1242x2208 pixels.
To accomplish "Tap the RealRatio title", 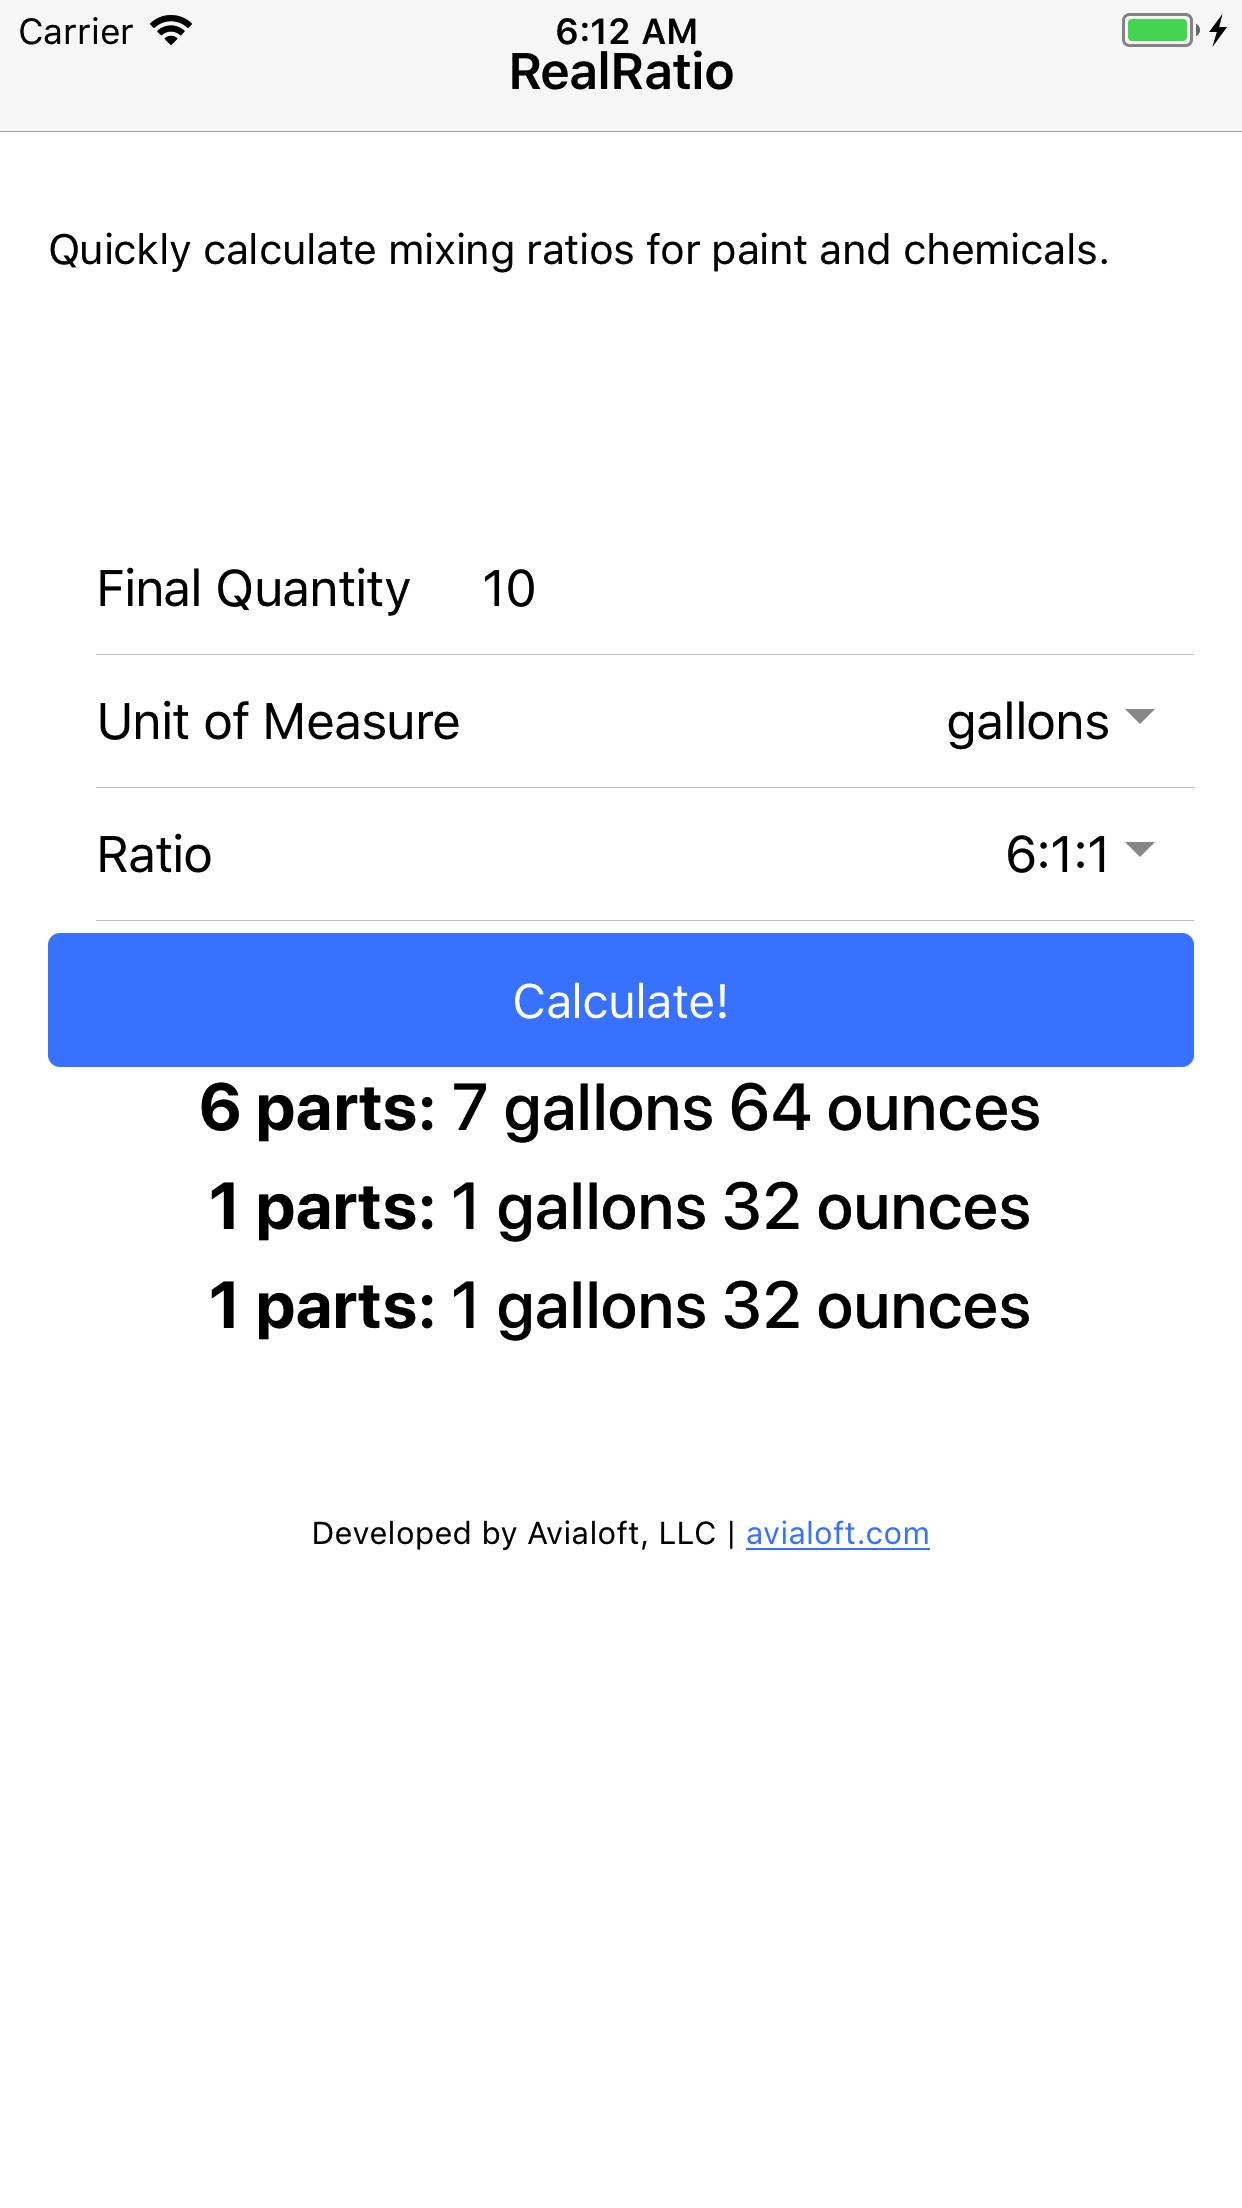I will pos(621,72).
